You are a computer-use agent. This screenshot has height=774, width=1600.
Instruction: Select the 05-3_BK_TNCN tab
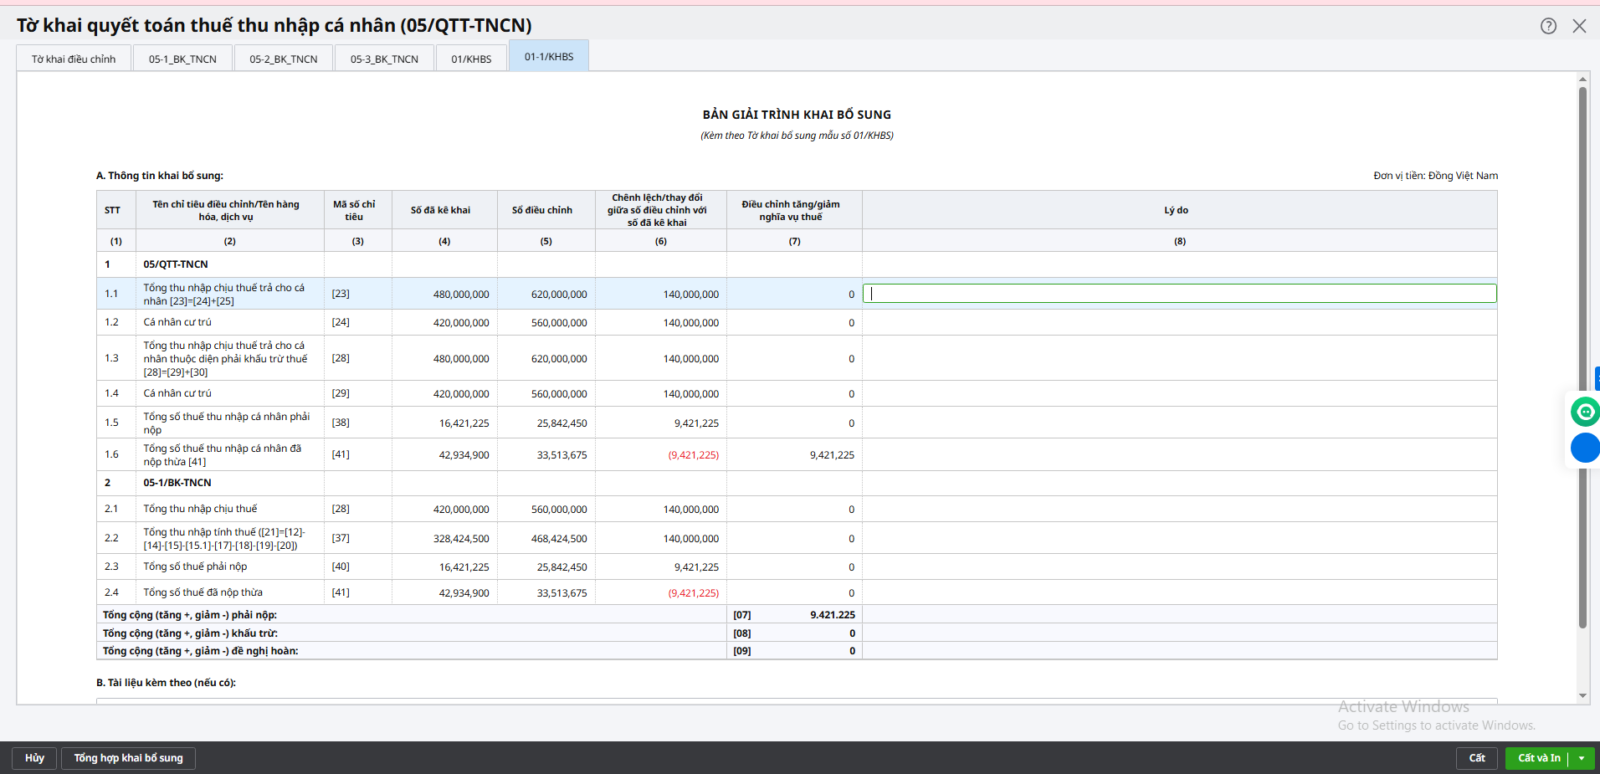pos(384,59)
